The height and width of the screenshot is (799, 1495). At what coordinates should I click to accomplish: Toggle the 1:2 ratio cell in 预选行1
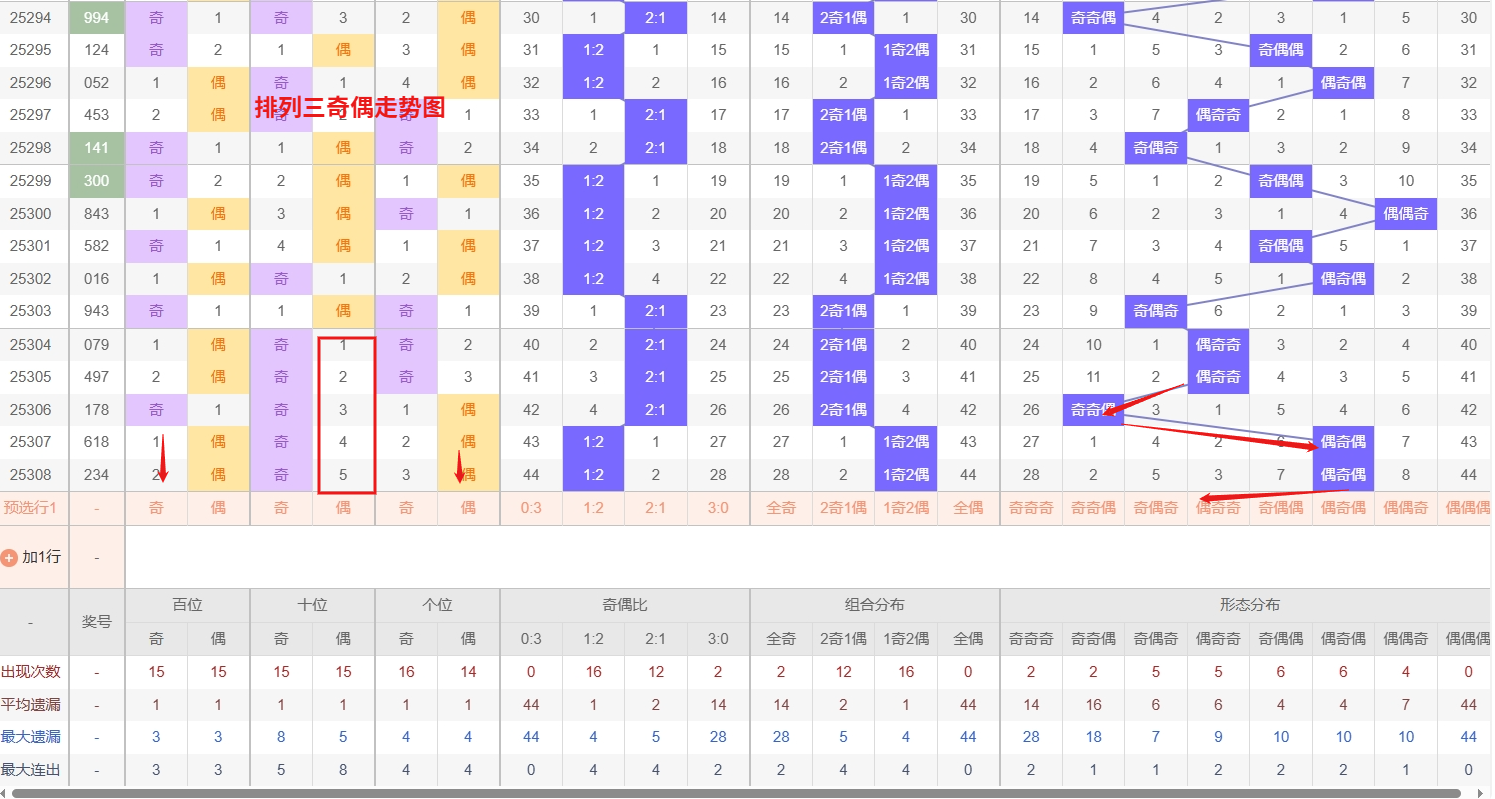click(x=593, y=508)
